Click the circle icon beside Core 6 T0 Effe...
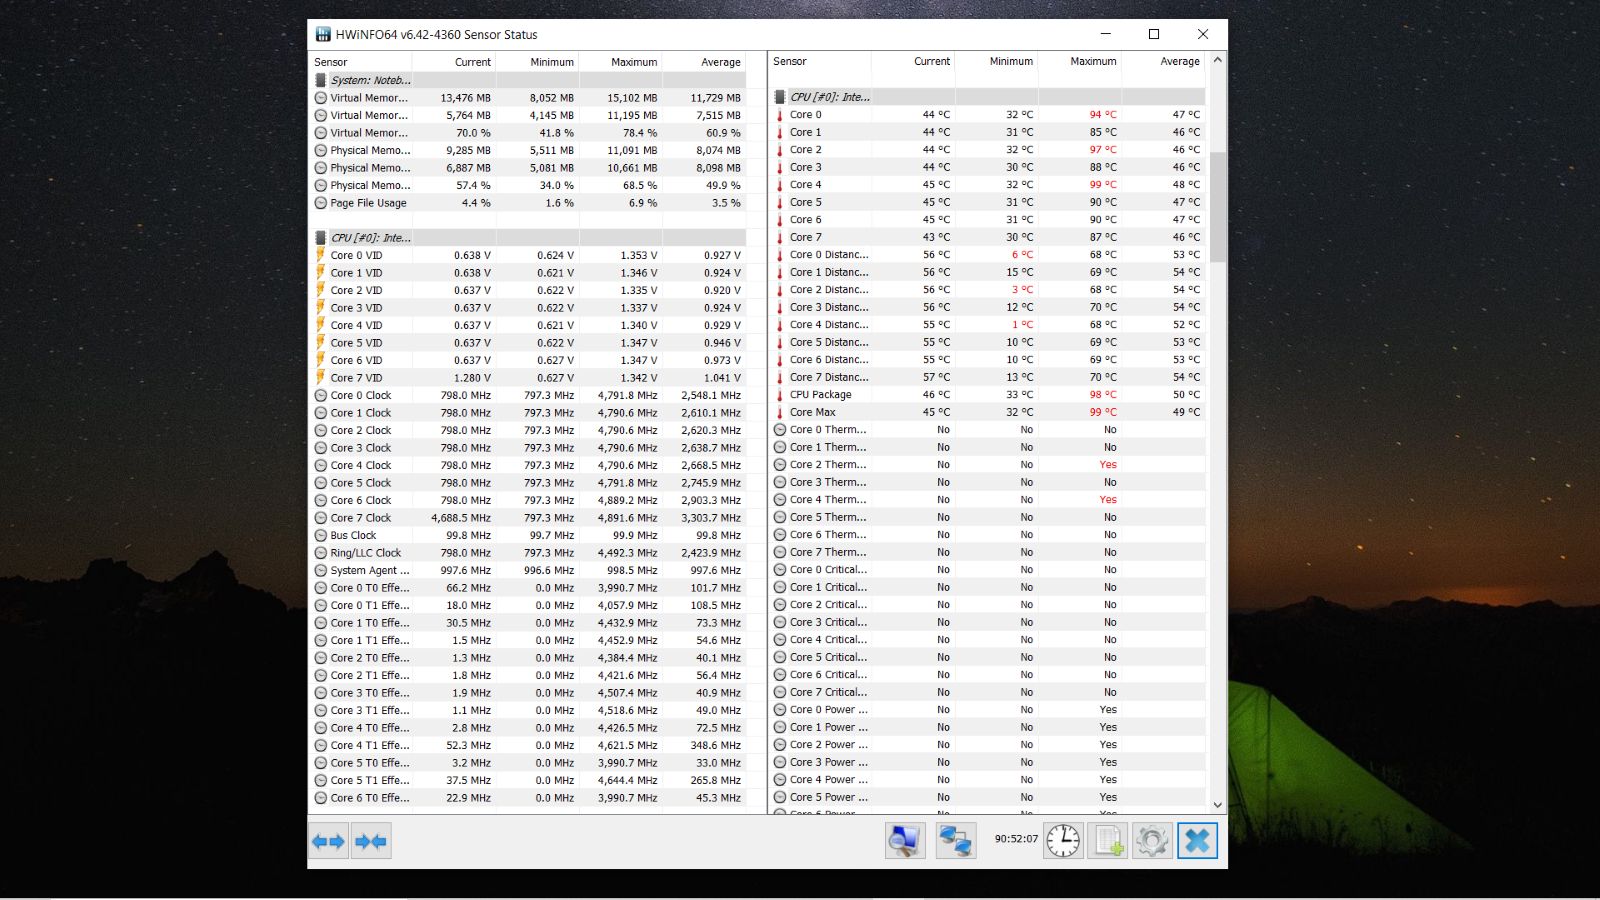 320,798
